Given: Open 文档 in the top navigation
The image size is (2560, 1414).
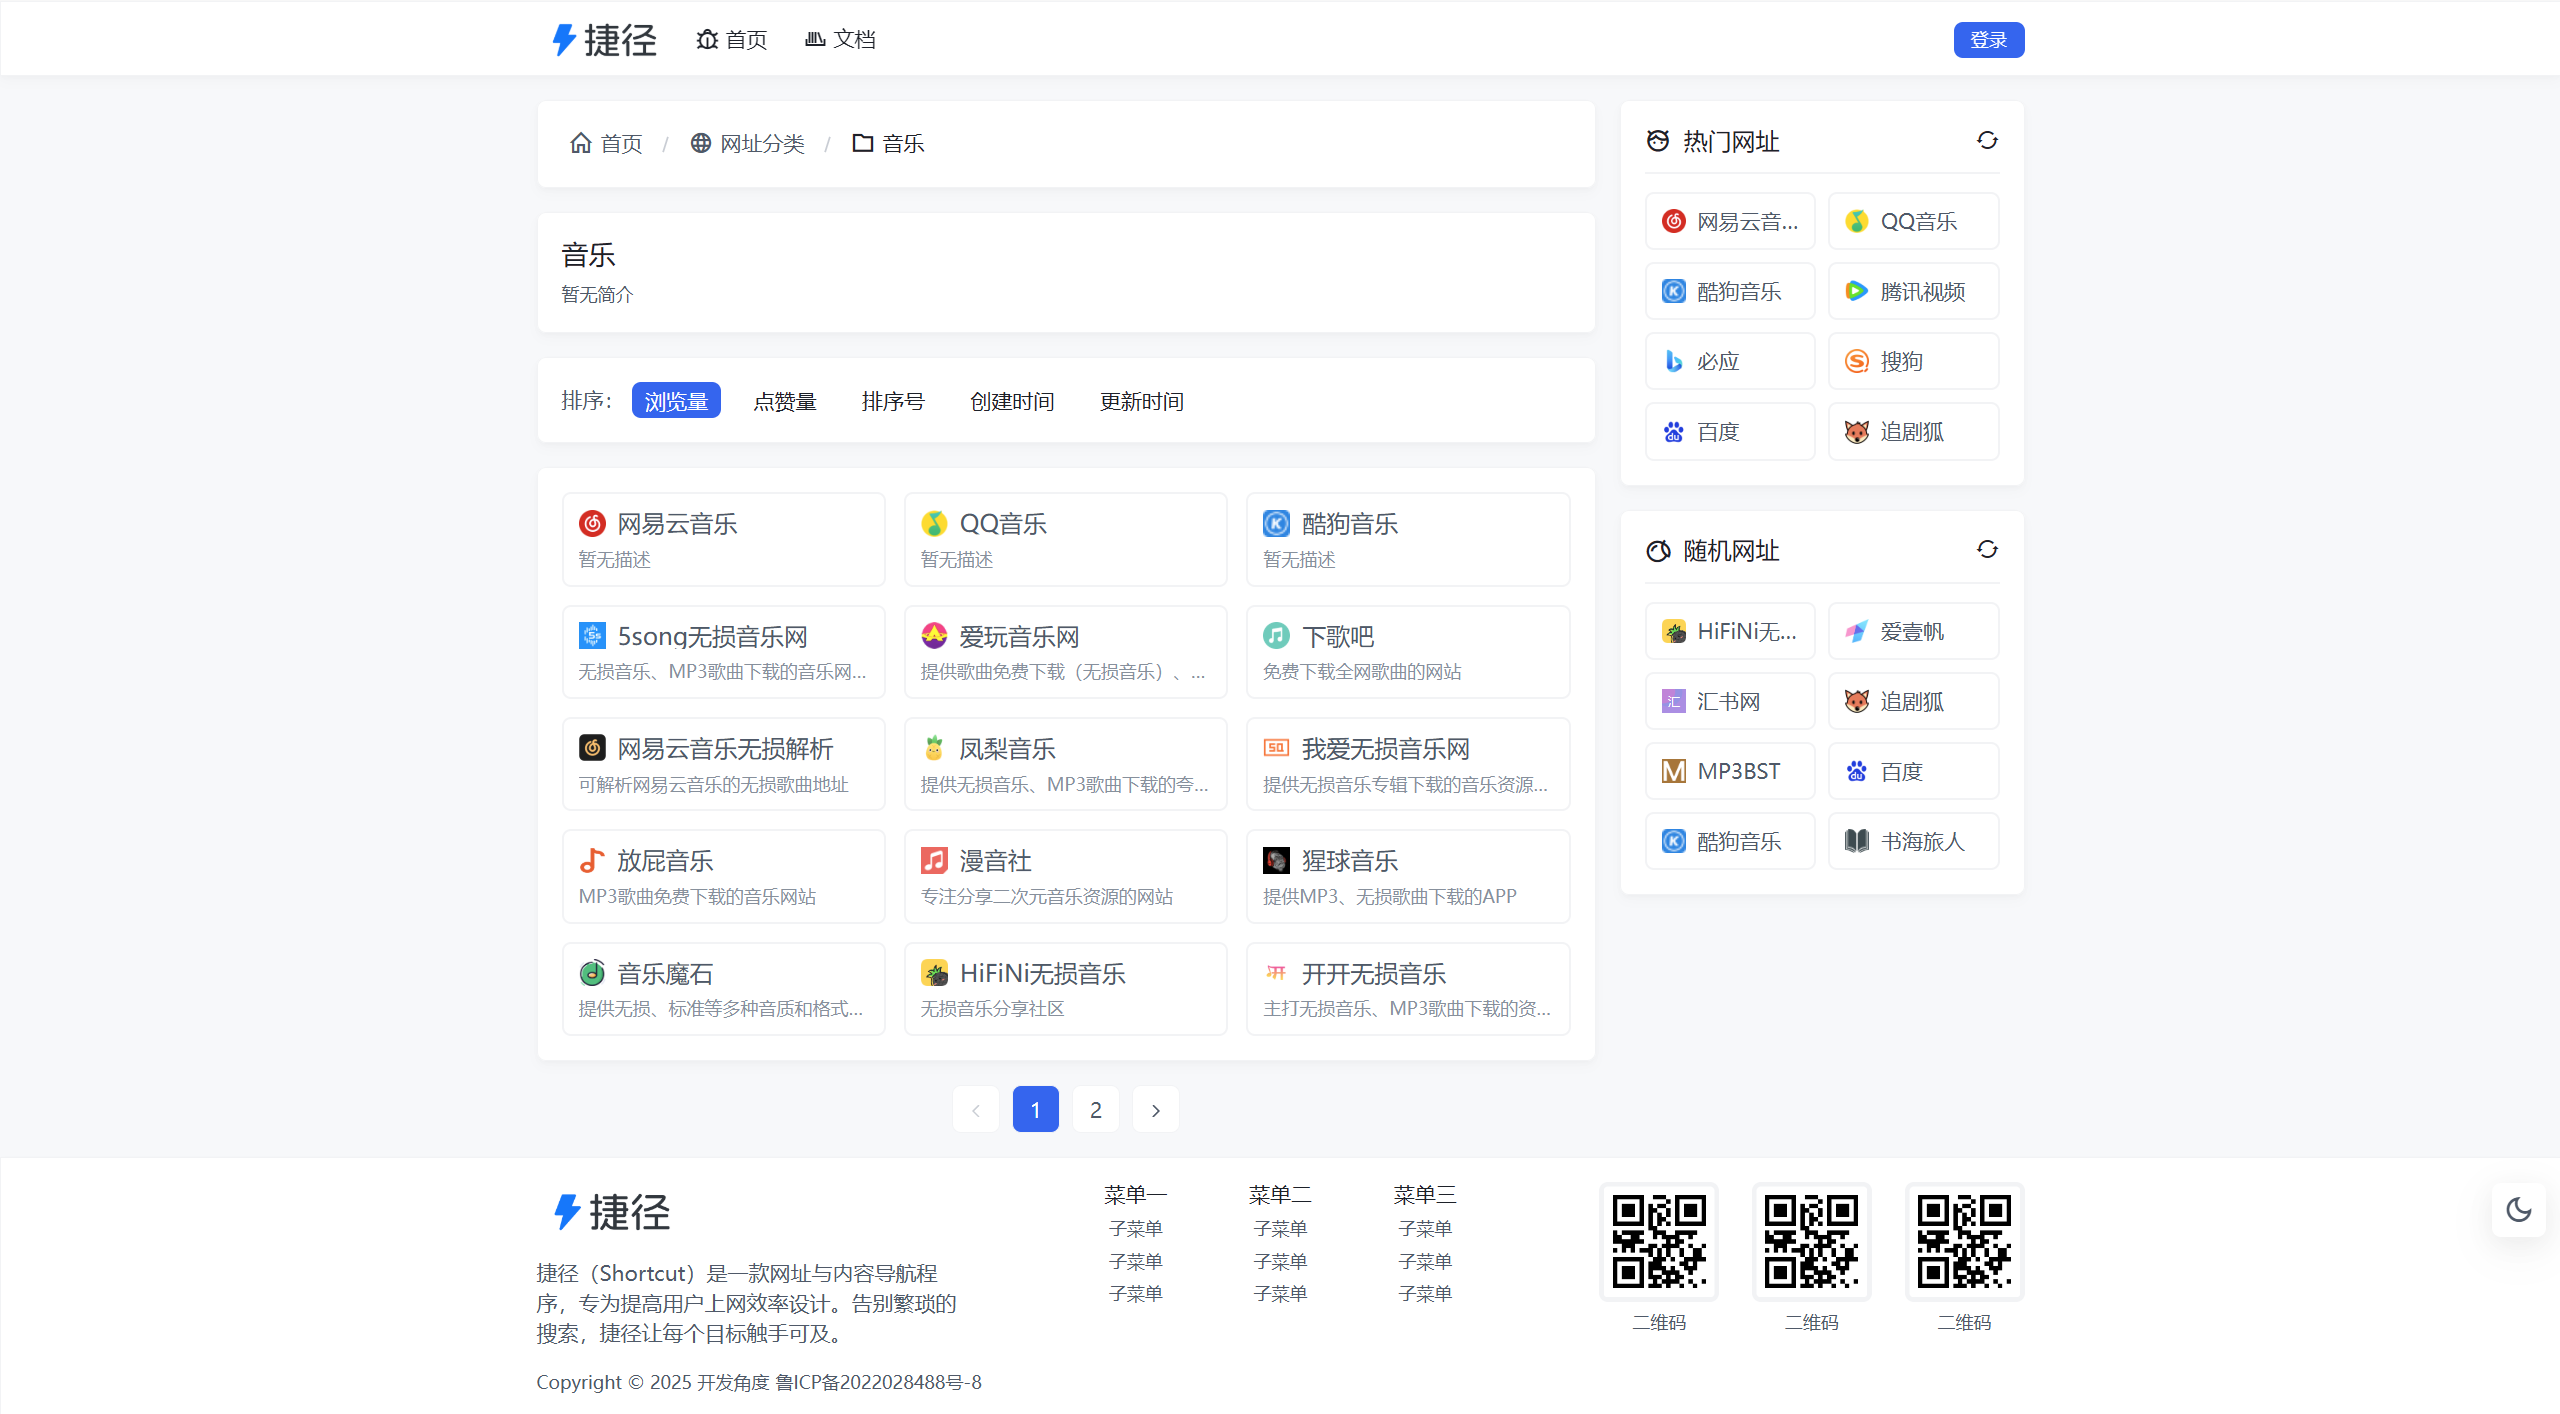Looking at the screenshot, I should [840, 40].
